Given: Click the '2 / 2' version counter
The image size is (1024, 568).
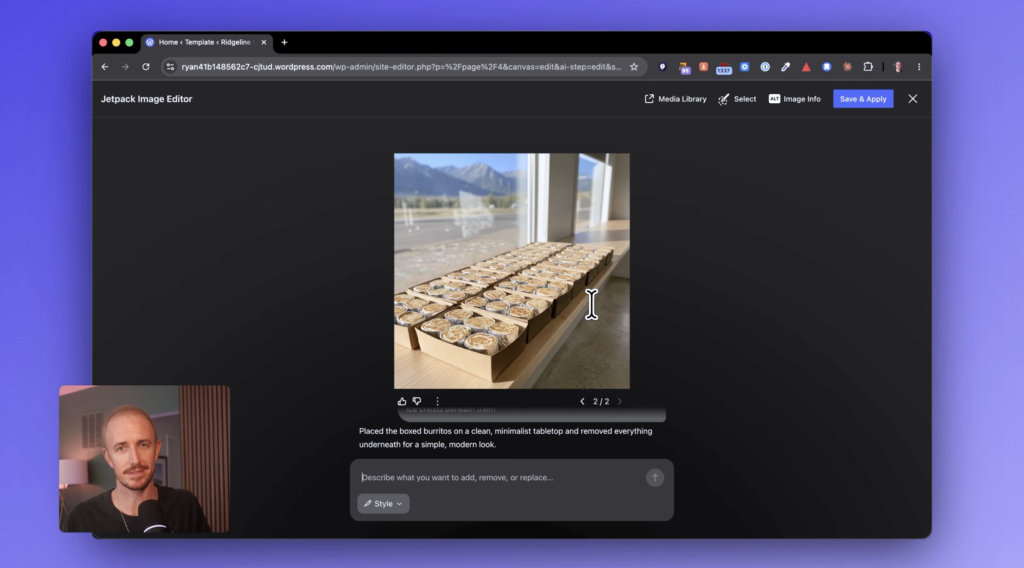Looking at the screenshot, I should [601, 402].
